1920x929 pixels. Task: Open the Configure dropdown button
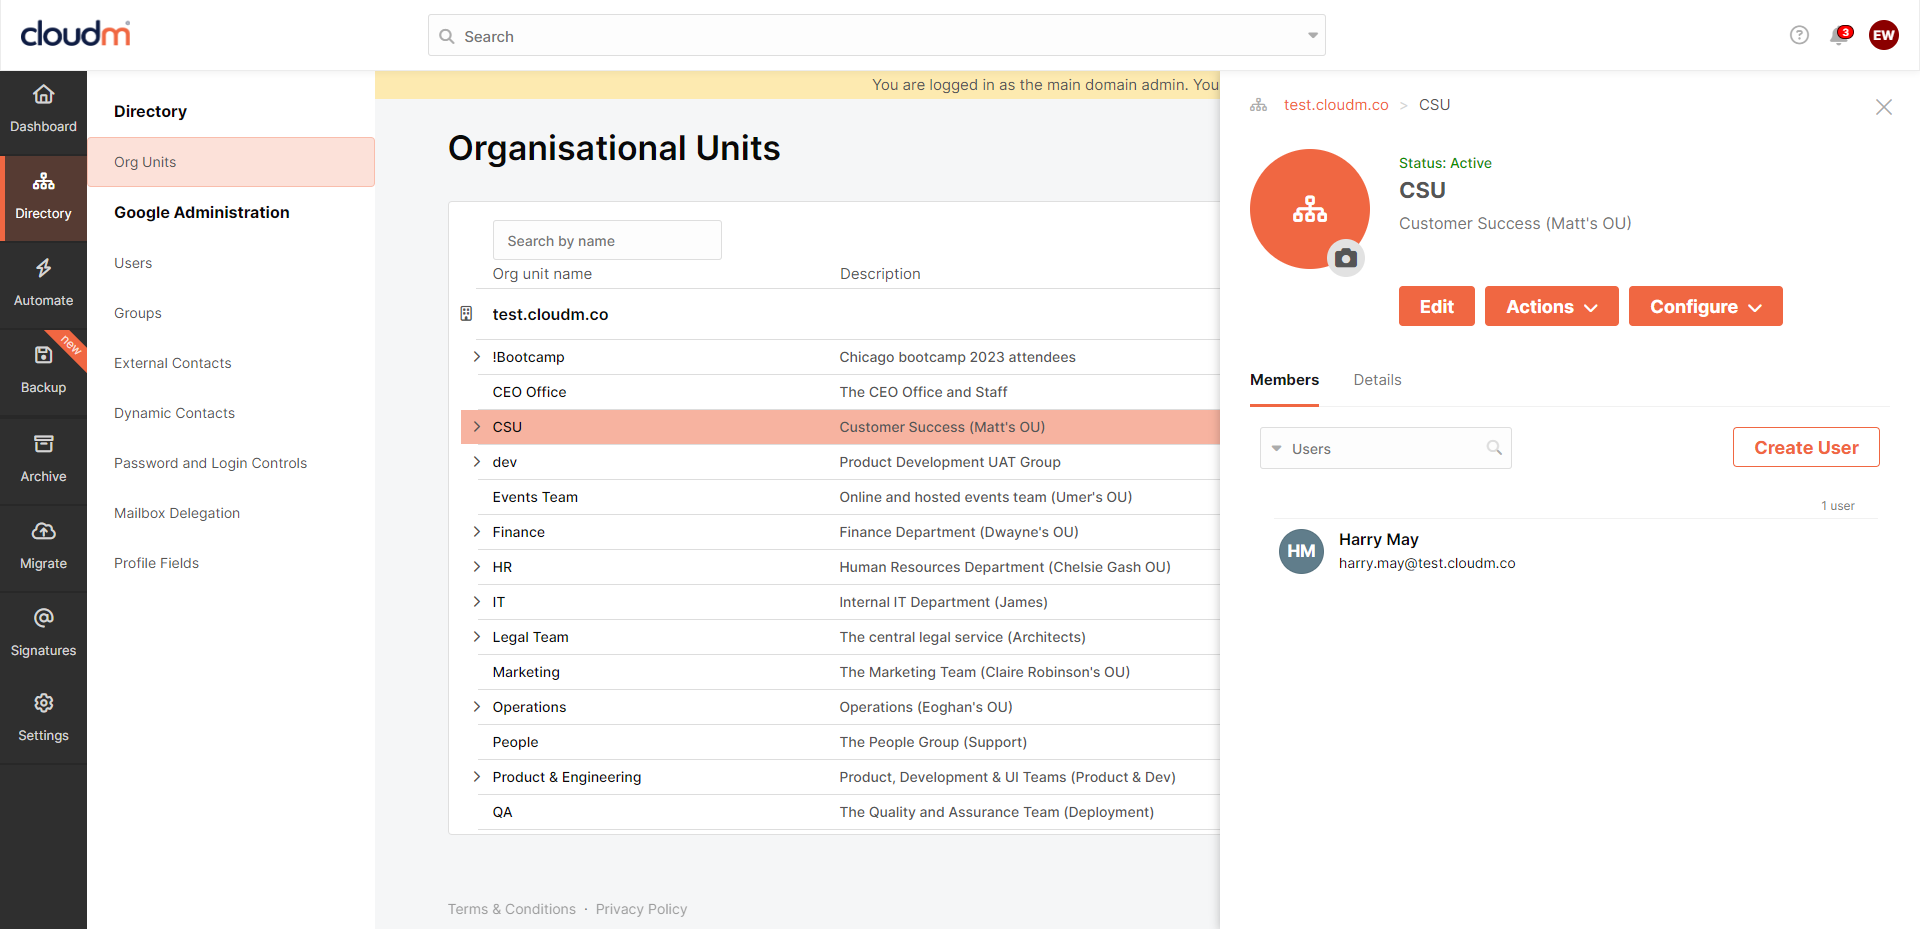pyautogui.click(x=1705, y=306)
